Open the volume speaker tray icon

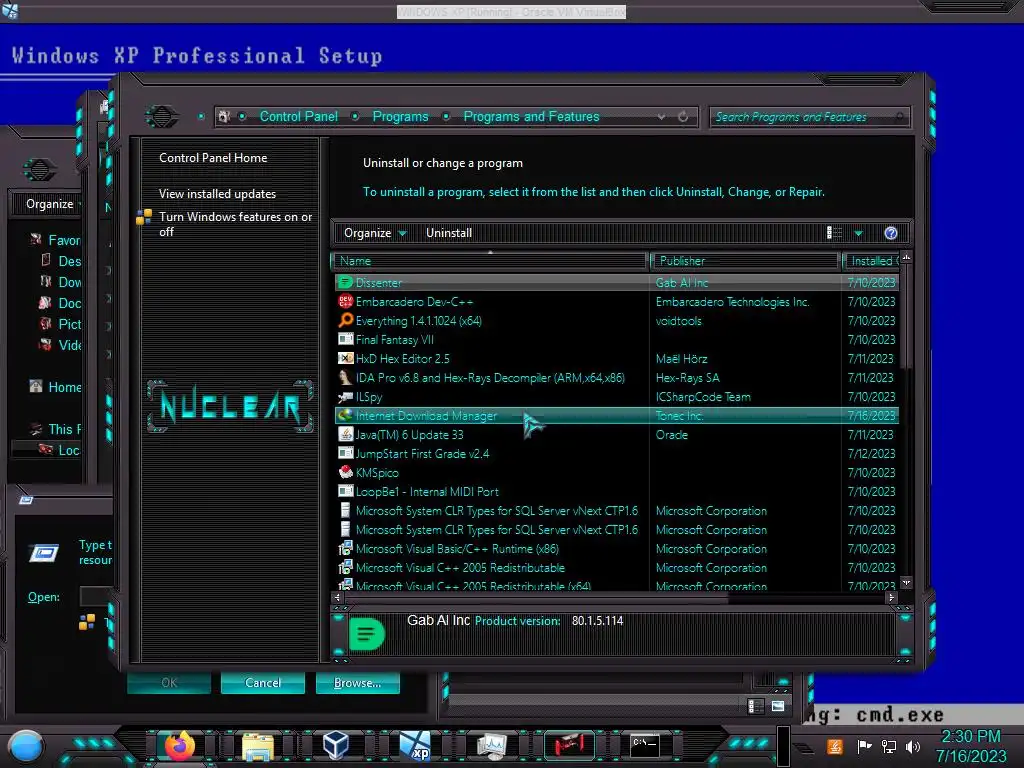(x=913, y=746)
